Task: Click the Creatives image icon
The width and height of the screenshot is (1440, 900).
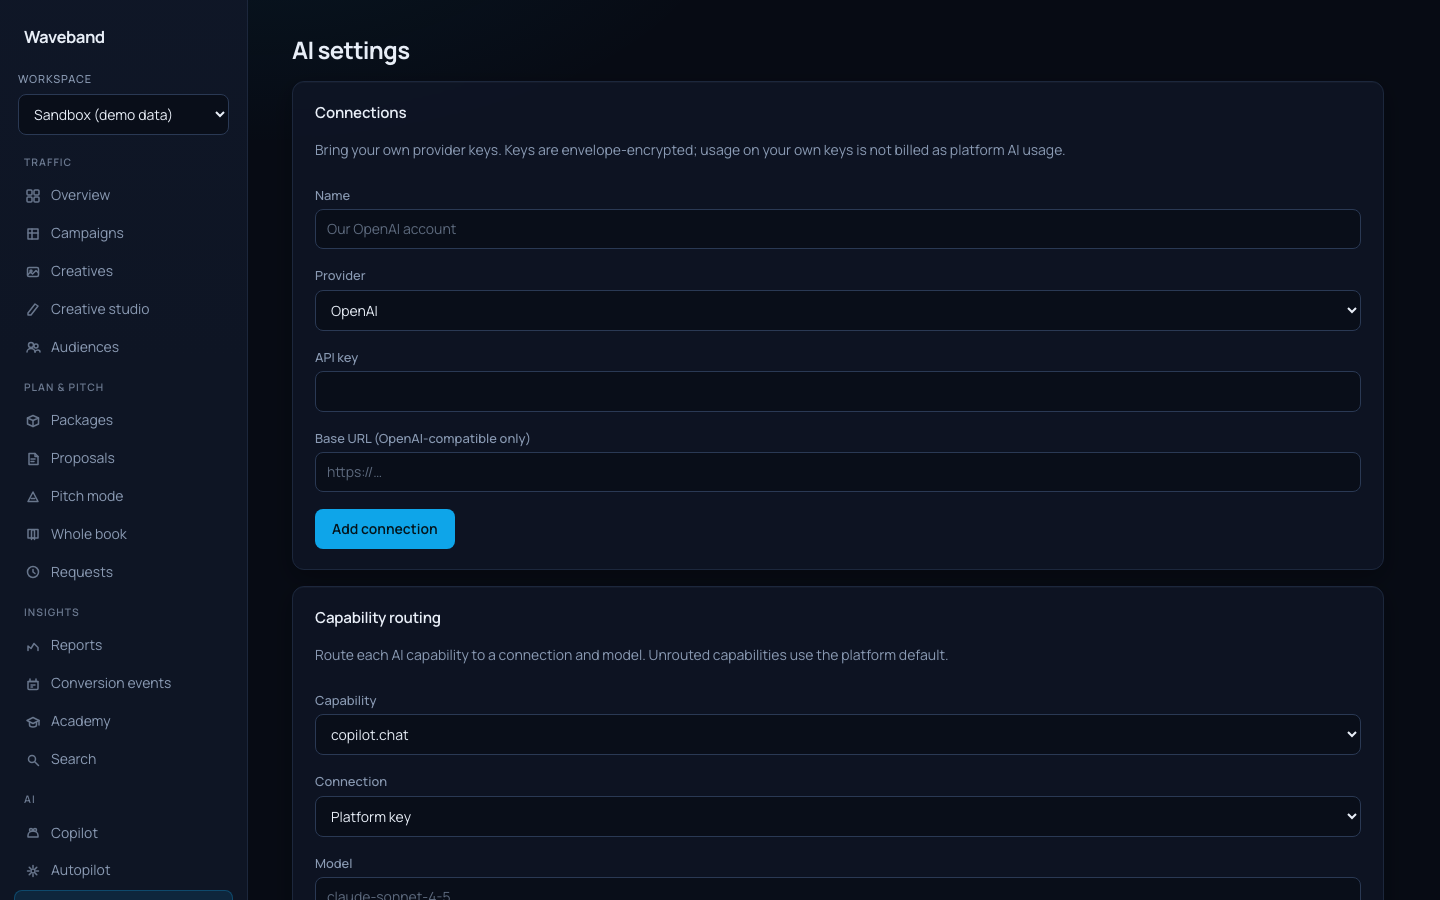Action: click(33, 272)
